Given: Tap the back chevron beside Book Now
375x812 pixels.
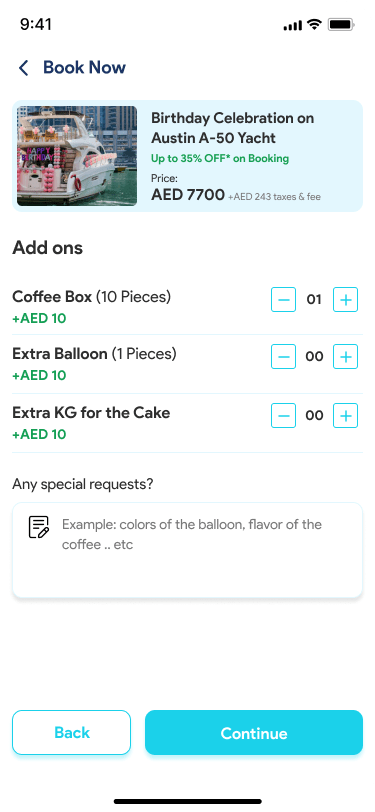Looking at the screenshot, I should pyautogui.click(x=23, y=68).
